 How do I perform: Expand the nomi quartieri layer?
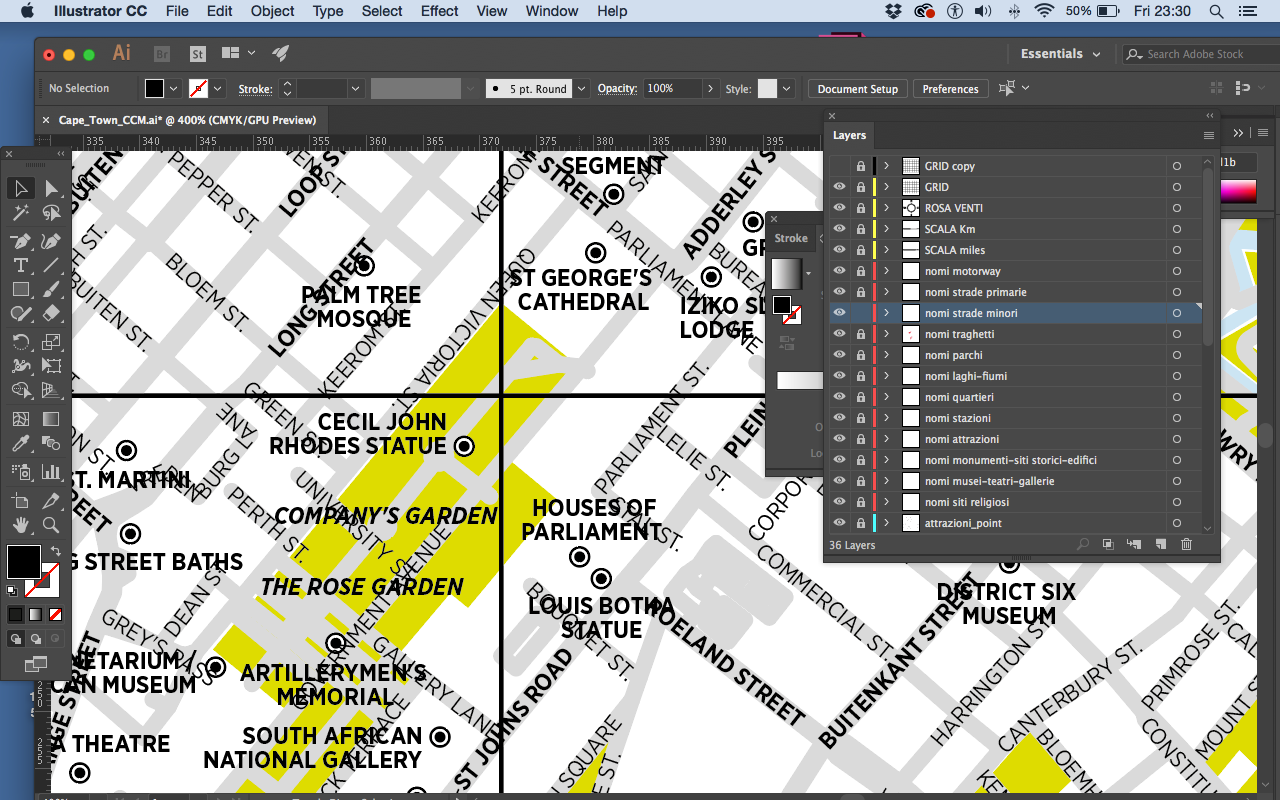pos(886,397)
